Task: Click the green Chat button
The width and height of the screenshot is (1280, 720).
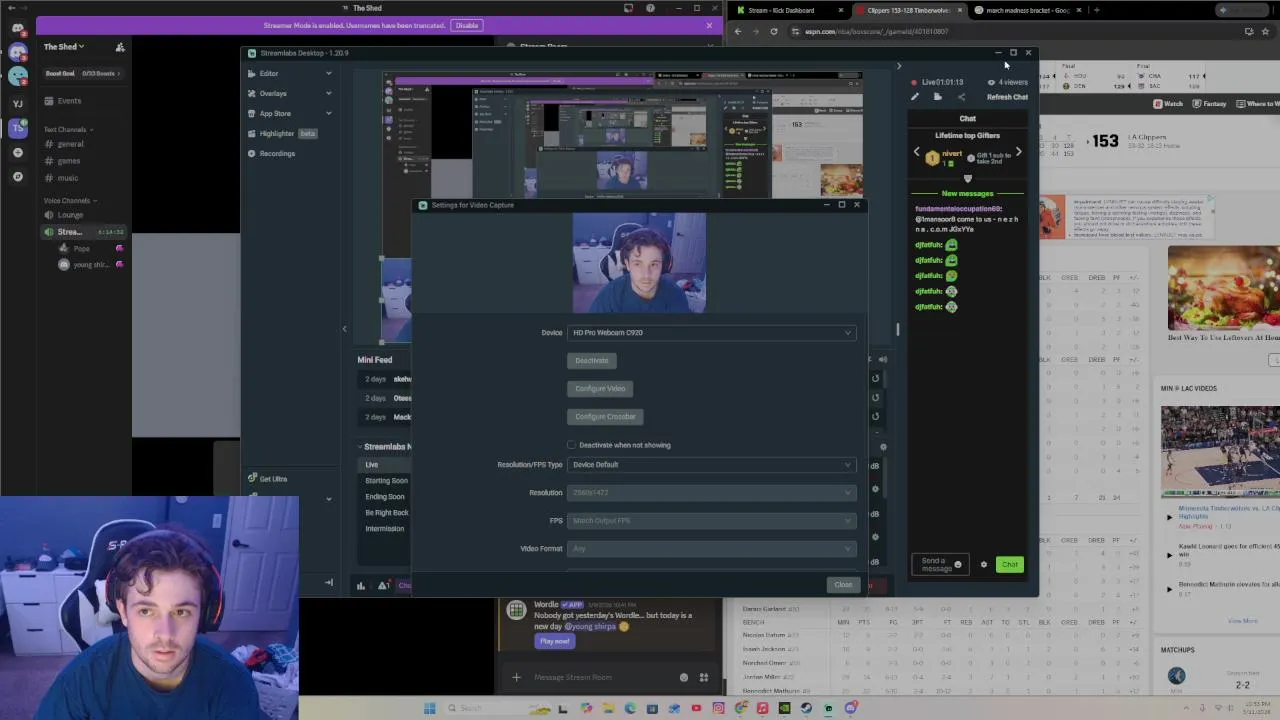Action: (x=1009, y=565)
